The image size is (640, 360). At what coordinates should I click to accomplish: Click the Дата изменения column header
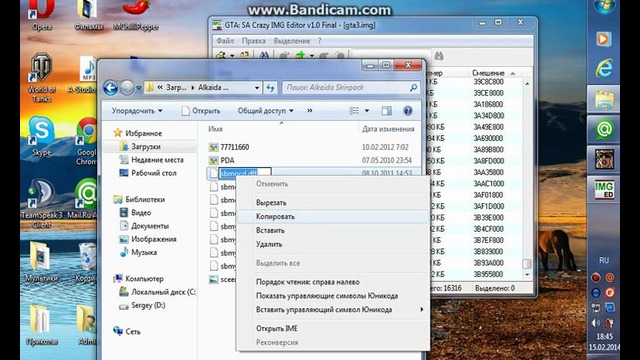(x=388, y=129)
